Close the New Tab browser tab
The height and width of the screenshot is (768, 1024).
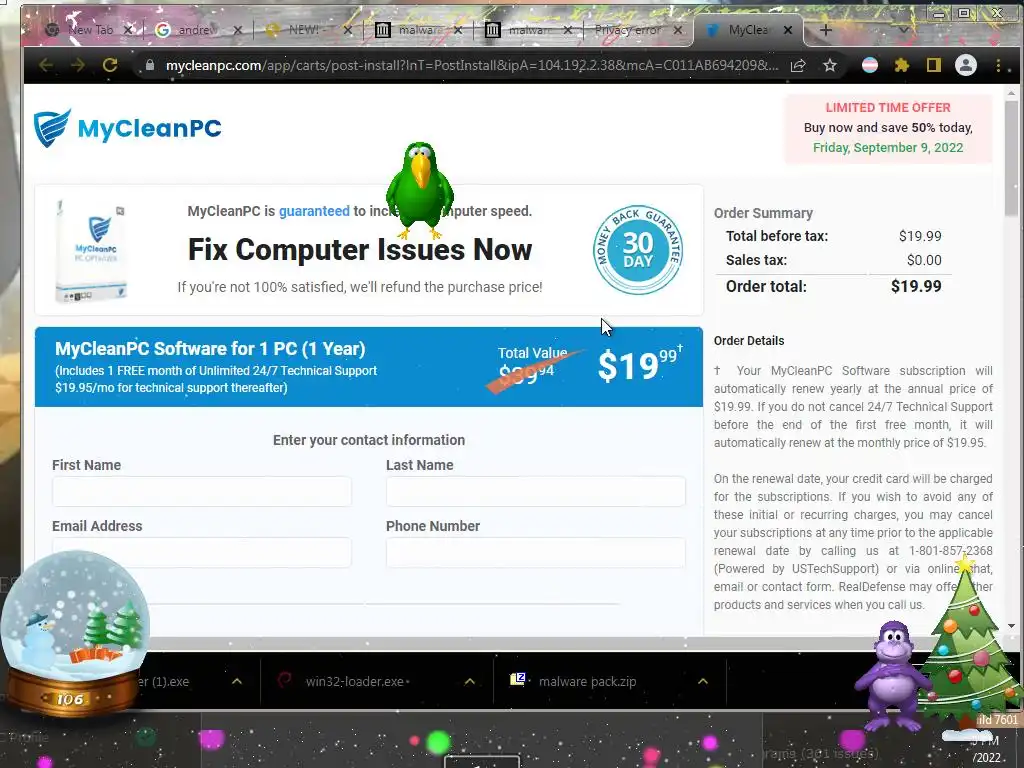[129, 29]
